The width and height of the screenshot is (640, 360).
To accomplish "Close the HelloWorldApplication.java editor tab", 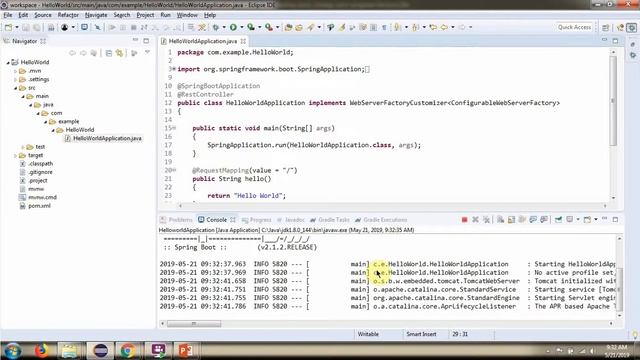I will coord(243,41).
